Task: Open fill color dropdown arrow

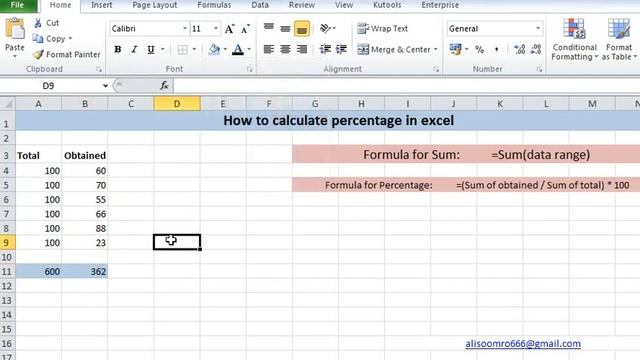Action: (x=225, y=49)
